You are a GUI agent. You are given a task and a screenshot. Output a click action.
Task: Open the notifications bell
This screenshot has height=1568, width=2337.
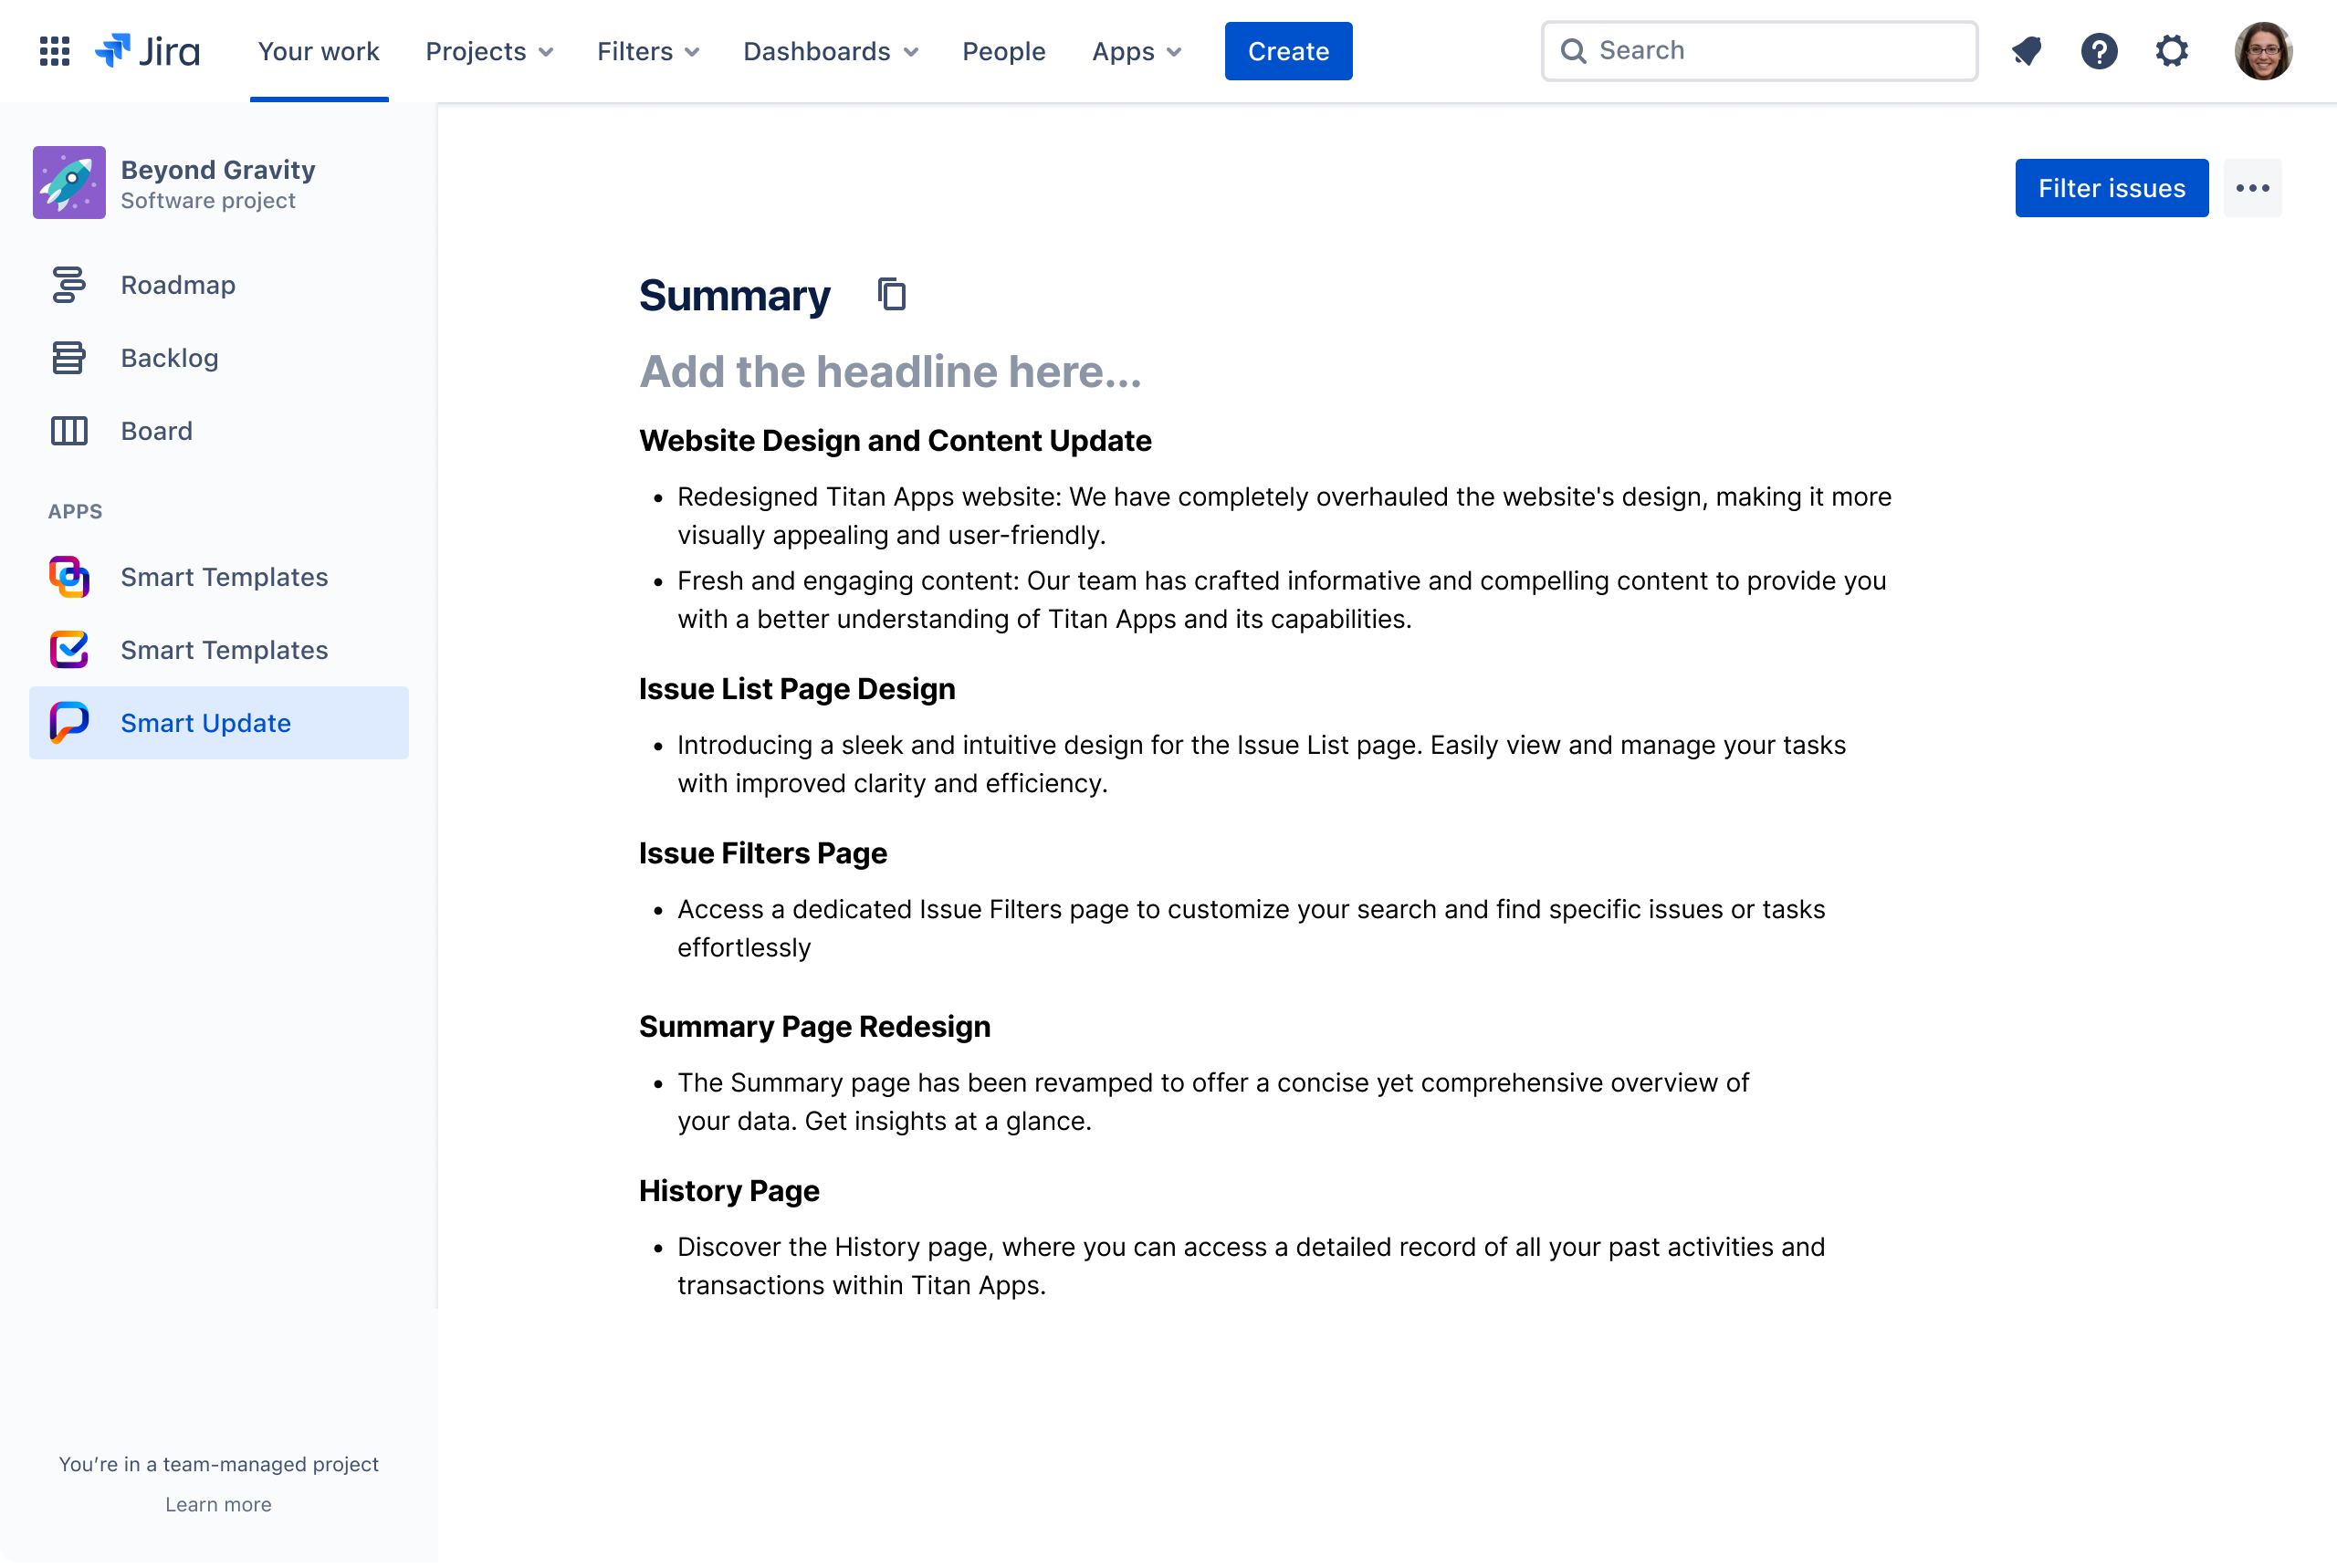2026,51
